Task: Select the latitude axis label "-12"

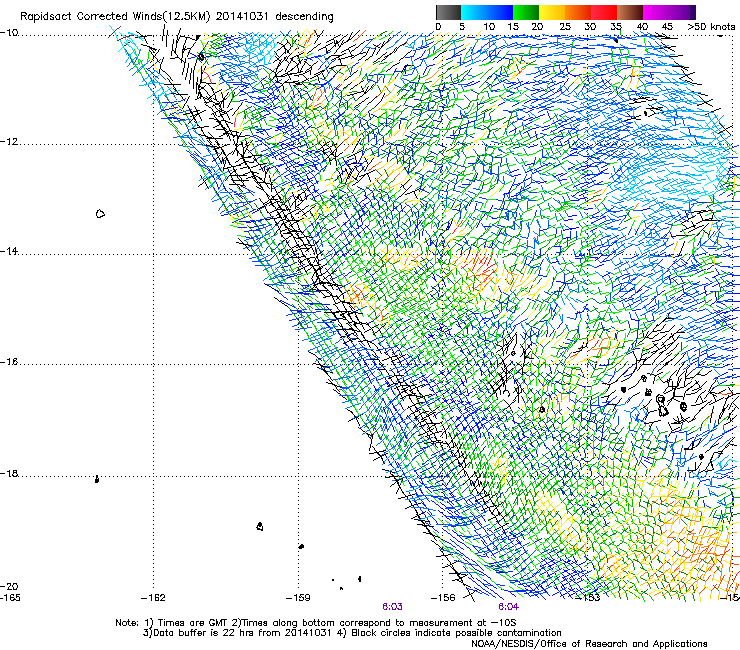Action: pos(9,142)
